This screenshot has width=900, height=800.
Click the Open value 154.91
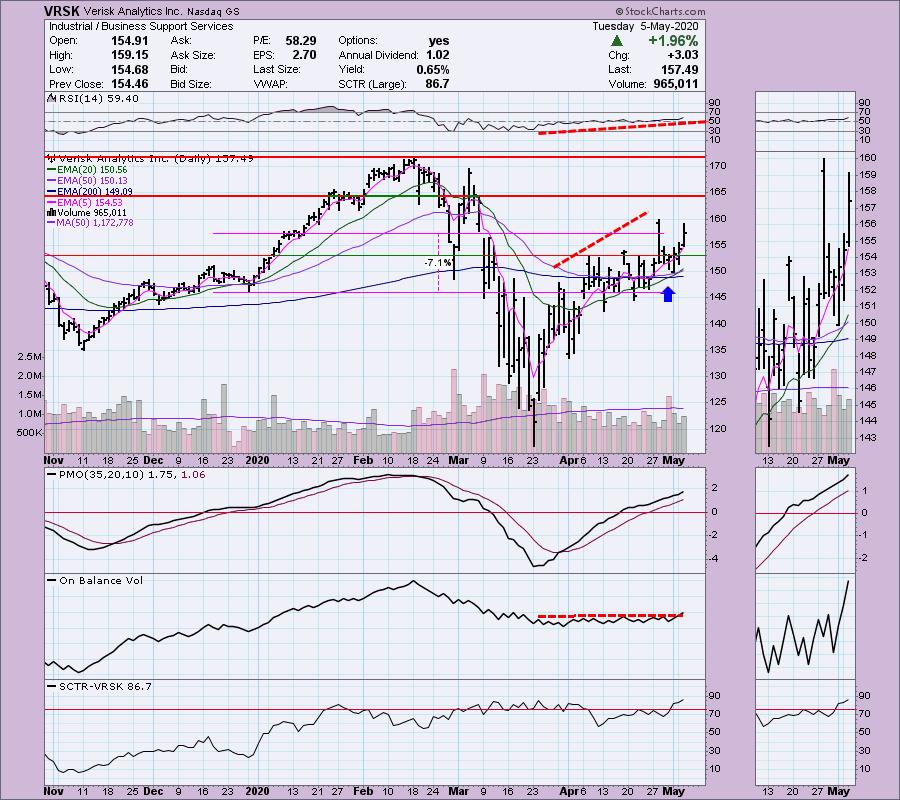[129, 41]
